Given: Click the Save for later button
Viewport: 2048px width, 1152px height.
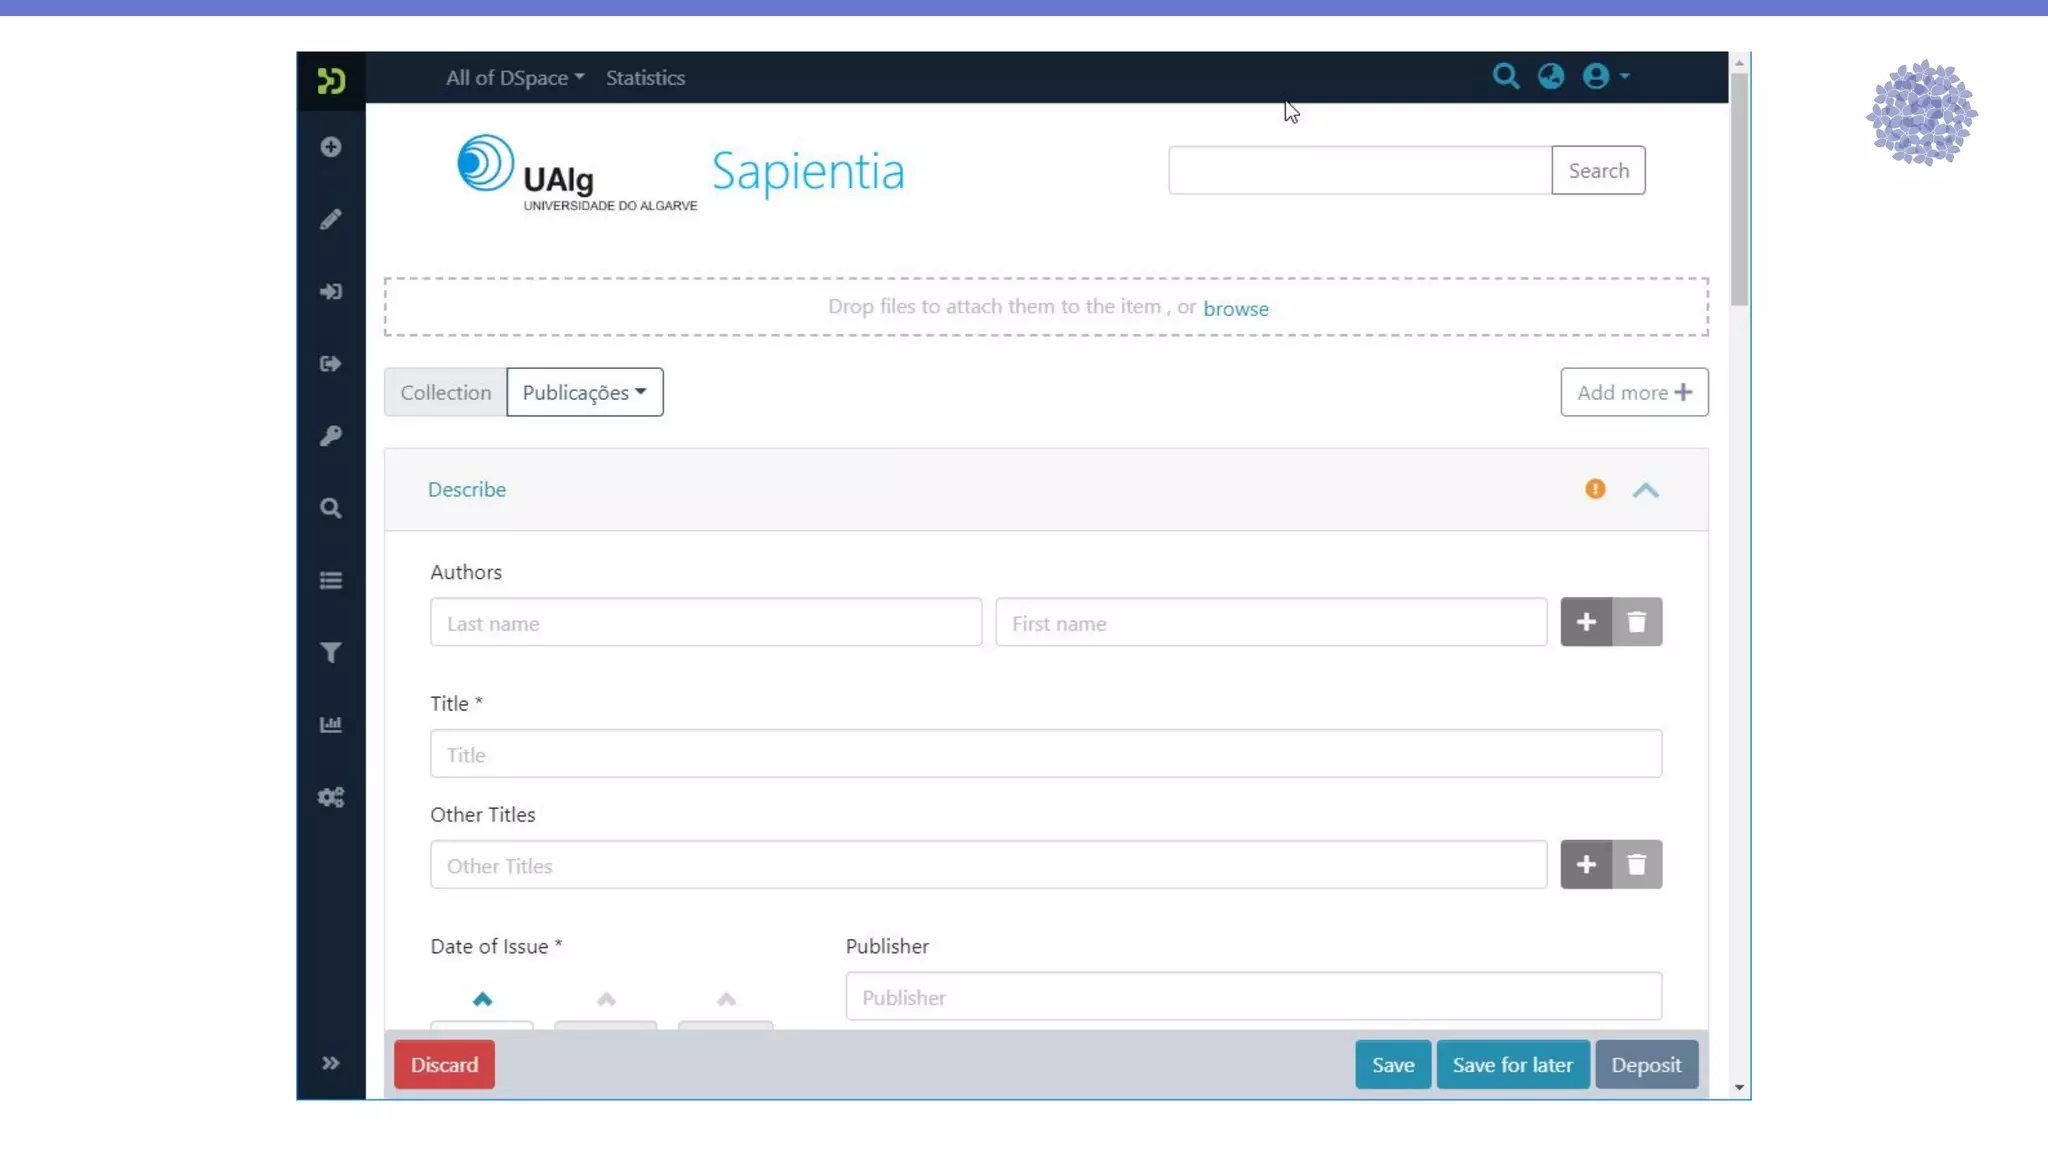Looking at the screenshot, I should point(1512,1065).
